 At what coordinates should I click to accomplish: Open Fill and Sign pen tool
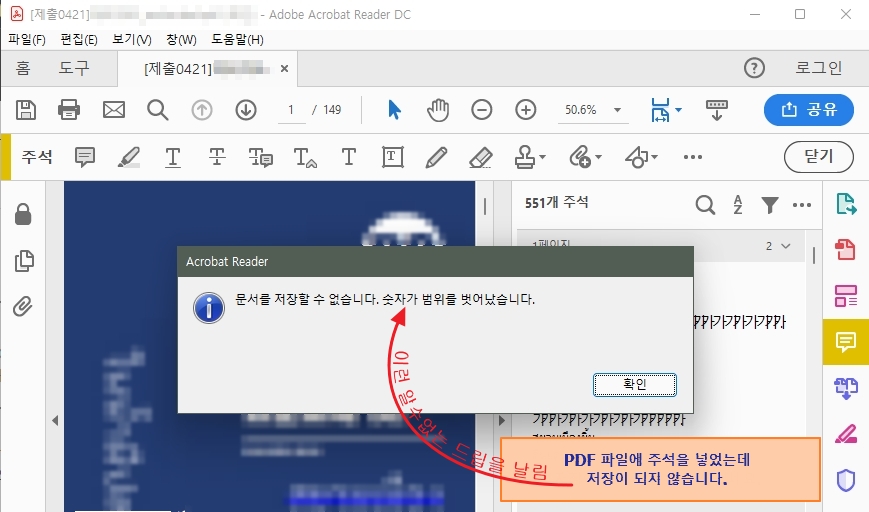[x=846, y=434]
